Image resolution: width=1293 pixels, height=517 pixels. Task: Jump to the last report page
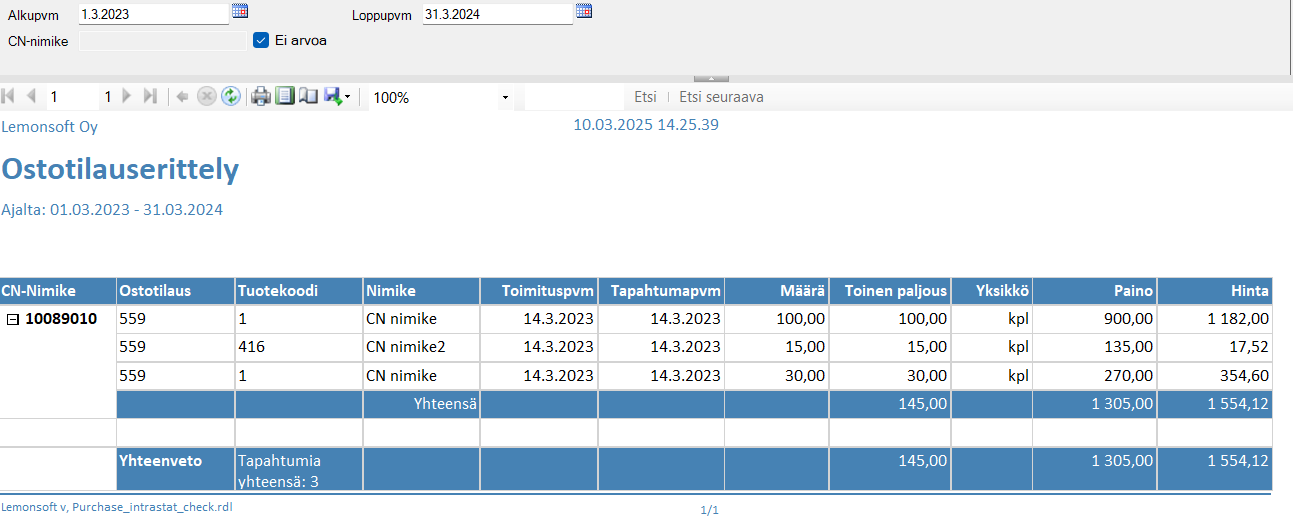pyautogui.click(x=150, y=97)
